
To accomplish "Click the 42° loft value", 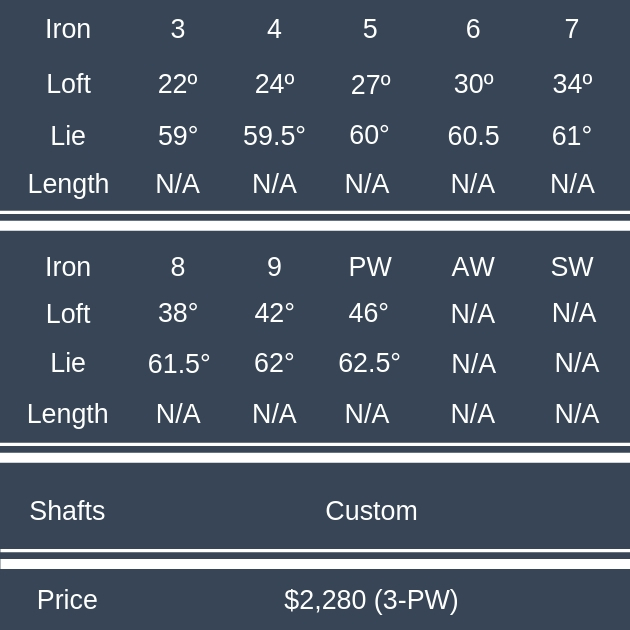I will coord(274,313).
